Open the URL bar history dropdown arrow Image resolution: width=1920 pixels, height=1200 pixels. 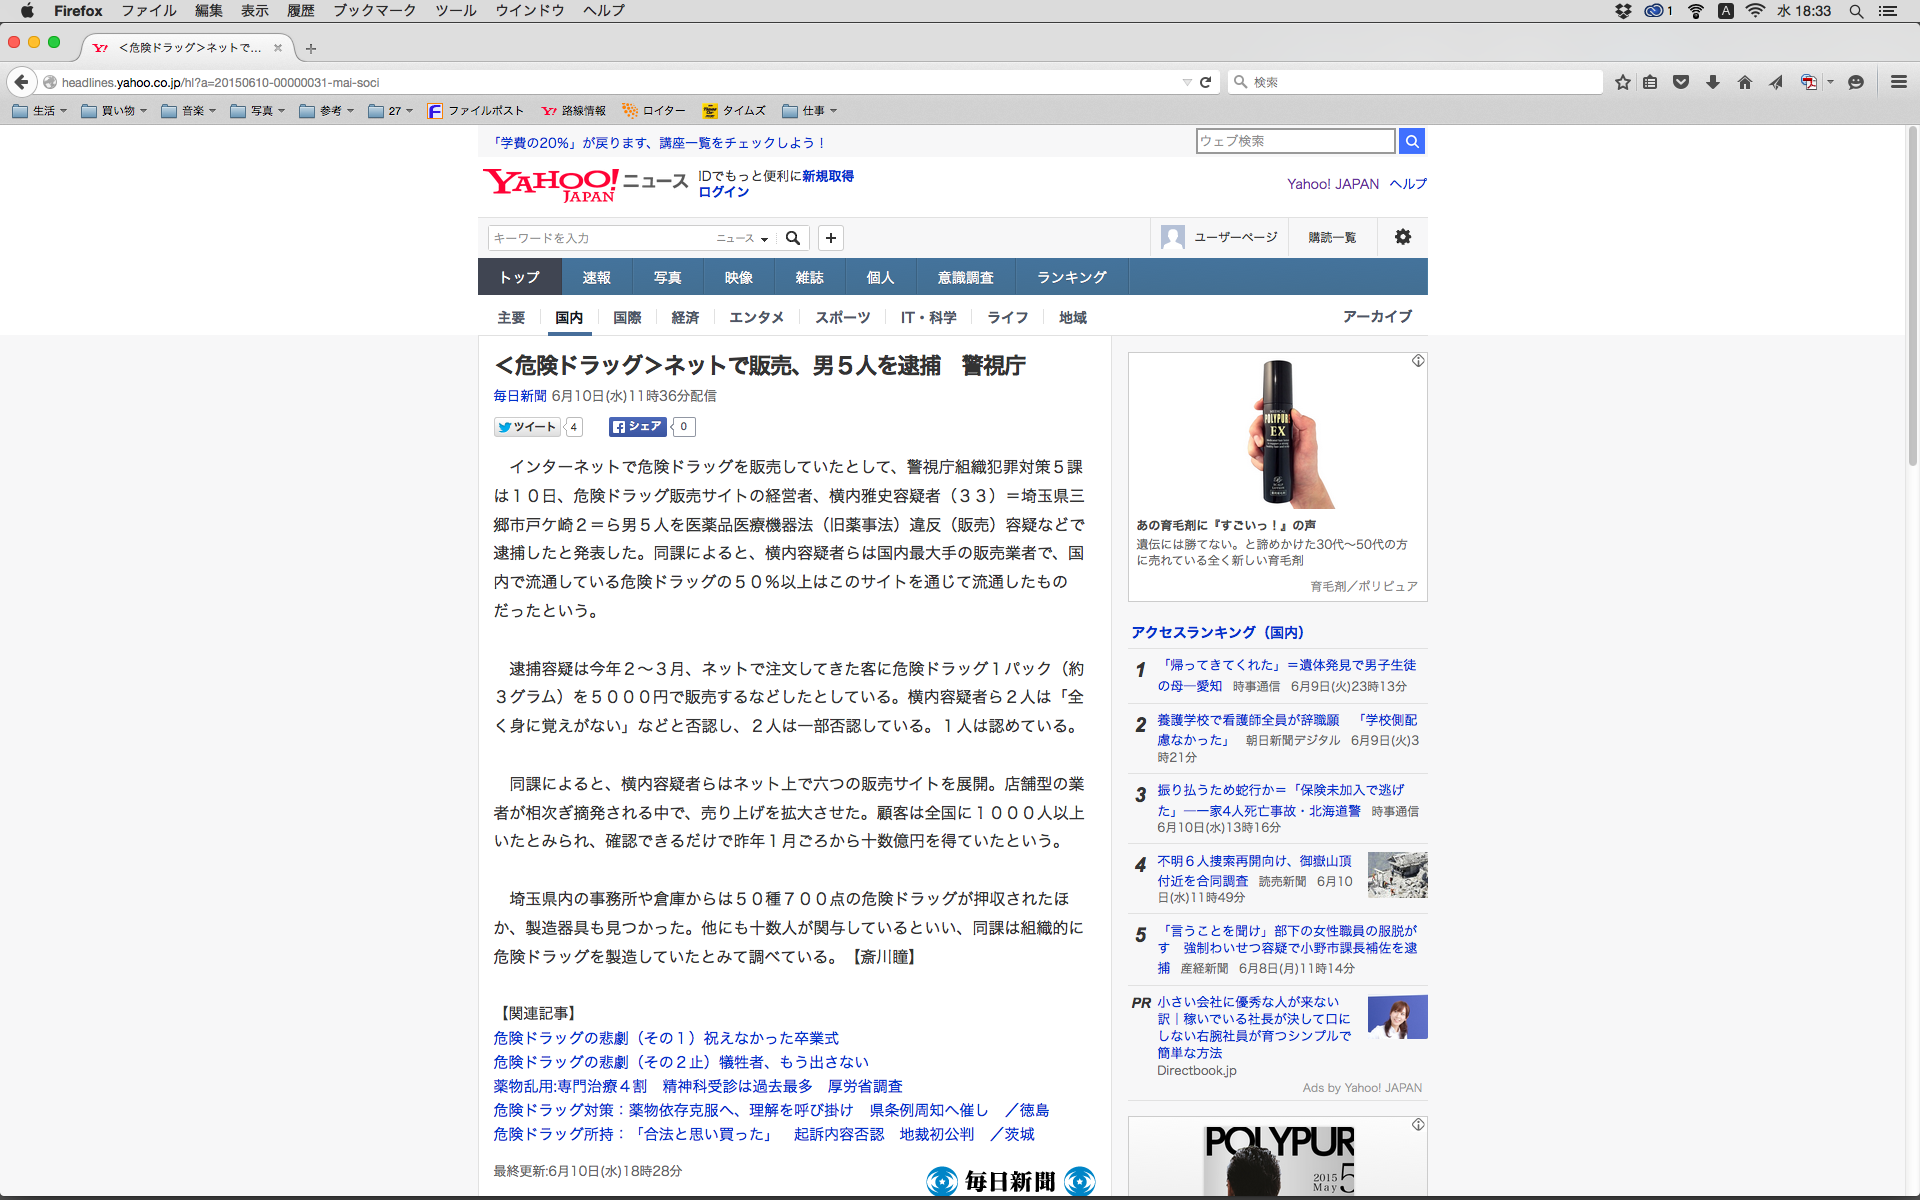coord(1187,82)
